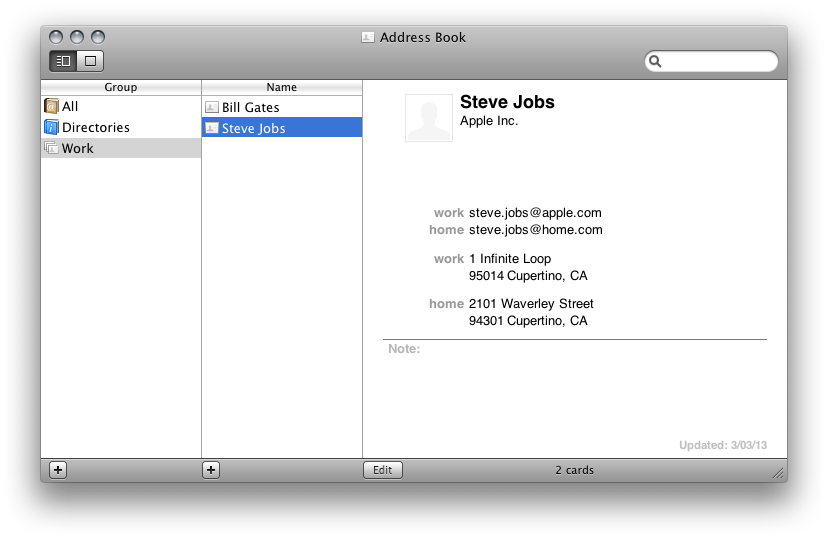Click the Name column header

282,87
